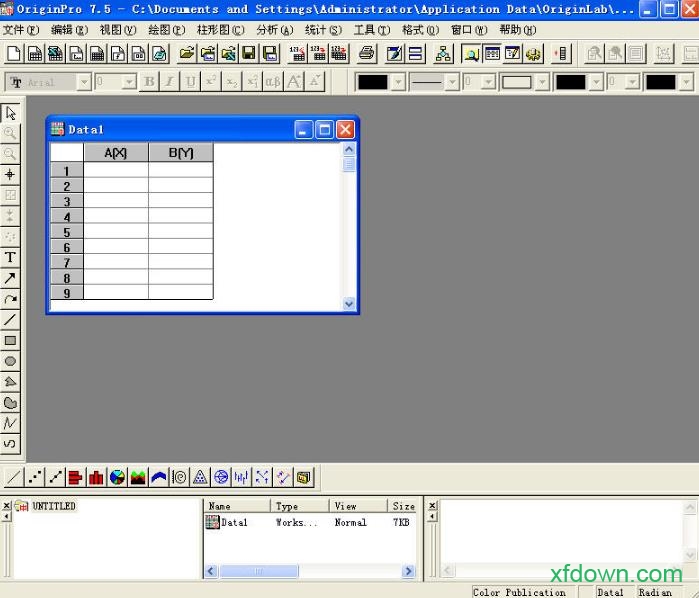
Task: Plot a High-Low-Close chart
Action: (x=242, y=478)
